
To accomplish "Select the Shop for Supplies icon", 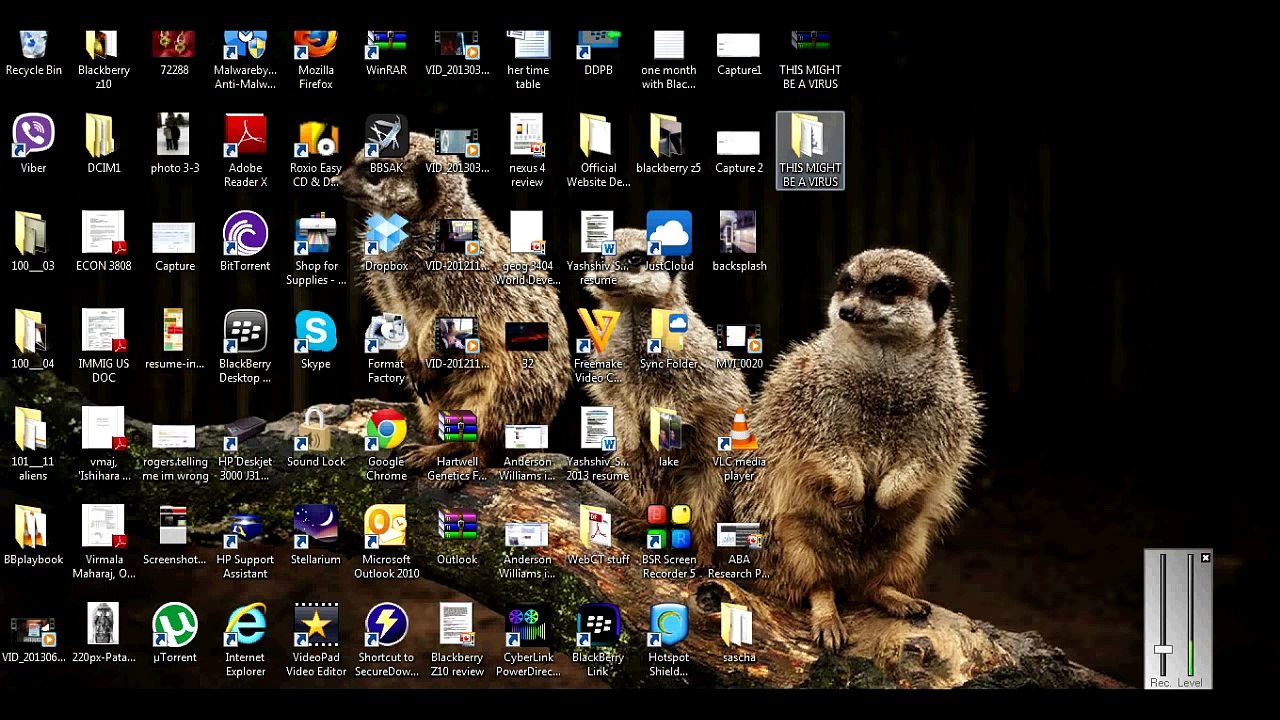I will (316, 250).
